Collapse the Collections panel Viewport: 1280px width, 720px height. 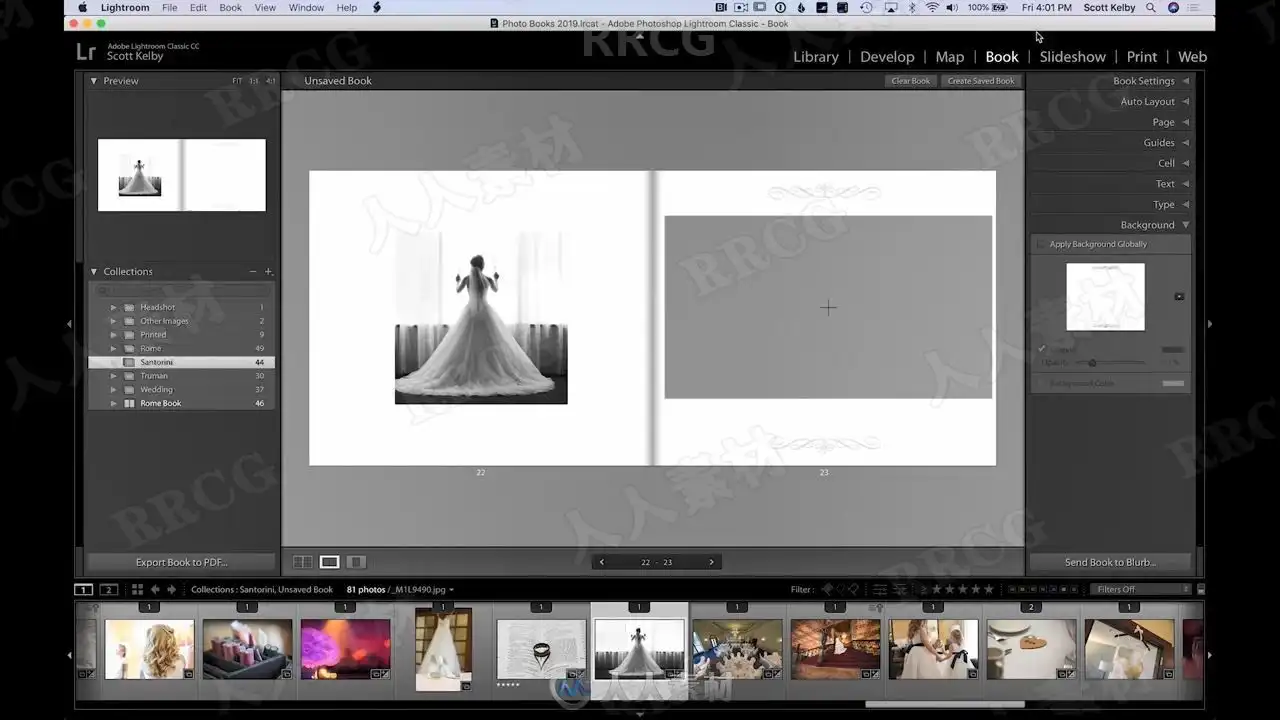click(94, 272)
